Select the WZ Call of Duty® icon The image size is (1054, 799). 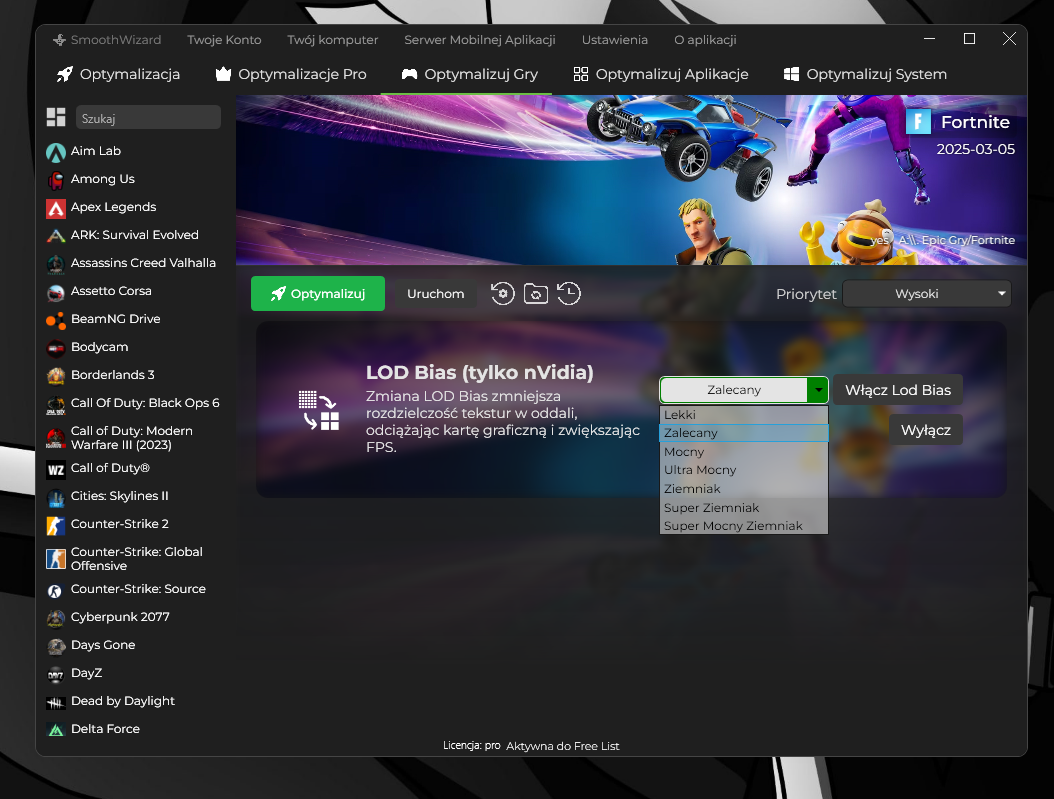pos(56,469)
